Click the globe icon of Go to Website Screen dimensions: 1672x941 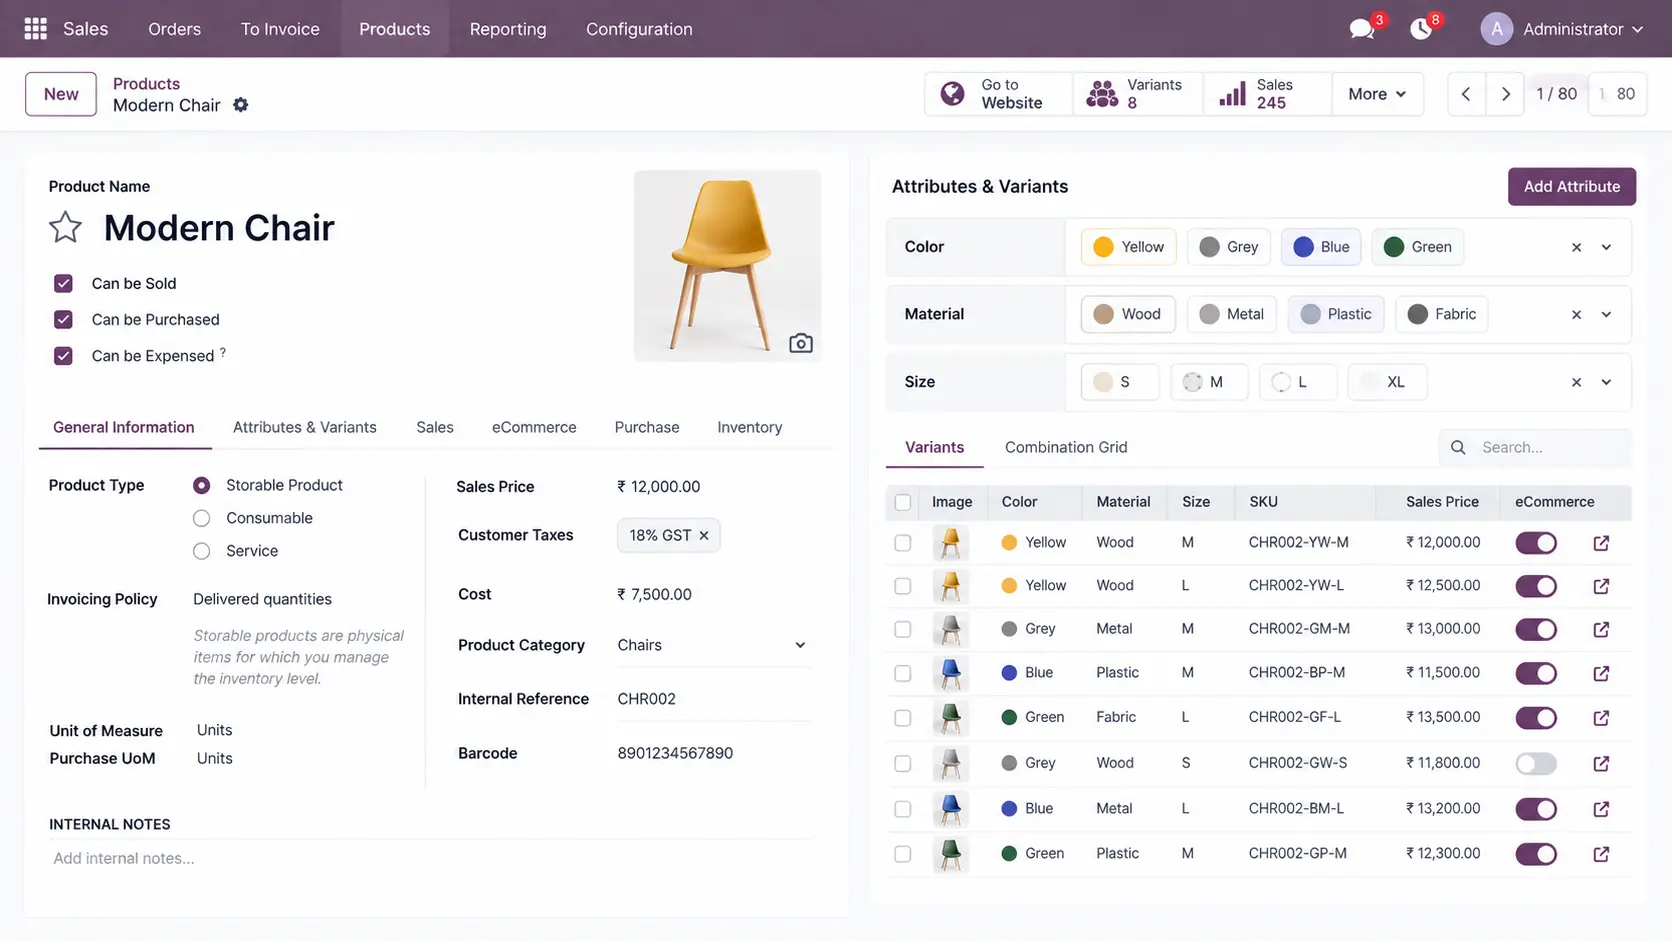(x=953, y=94)
